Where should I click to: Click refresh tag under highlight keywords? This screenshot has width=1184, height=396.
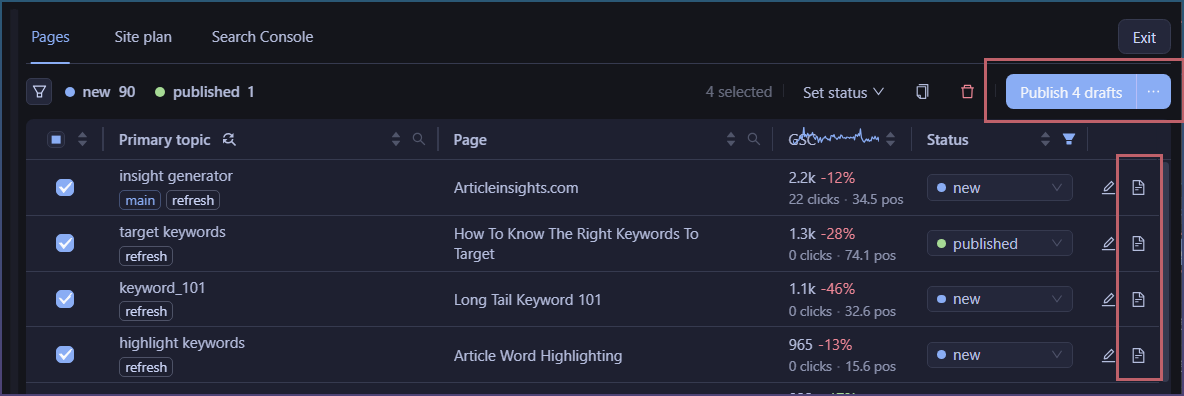click(x=146, y=367)
